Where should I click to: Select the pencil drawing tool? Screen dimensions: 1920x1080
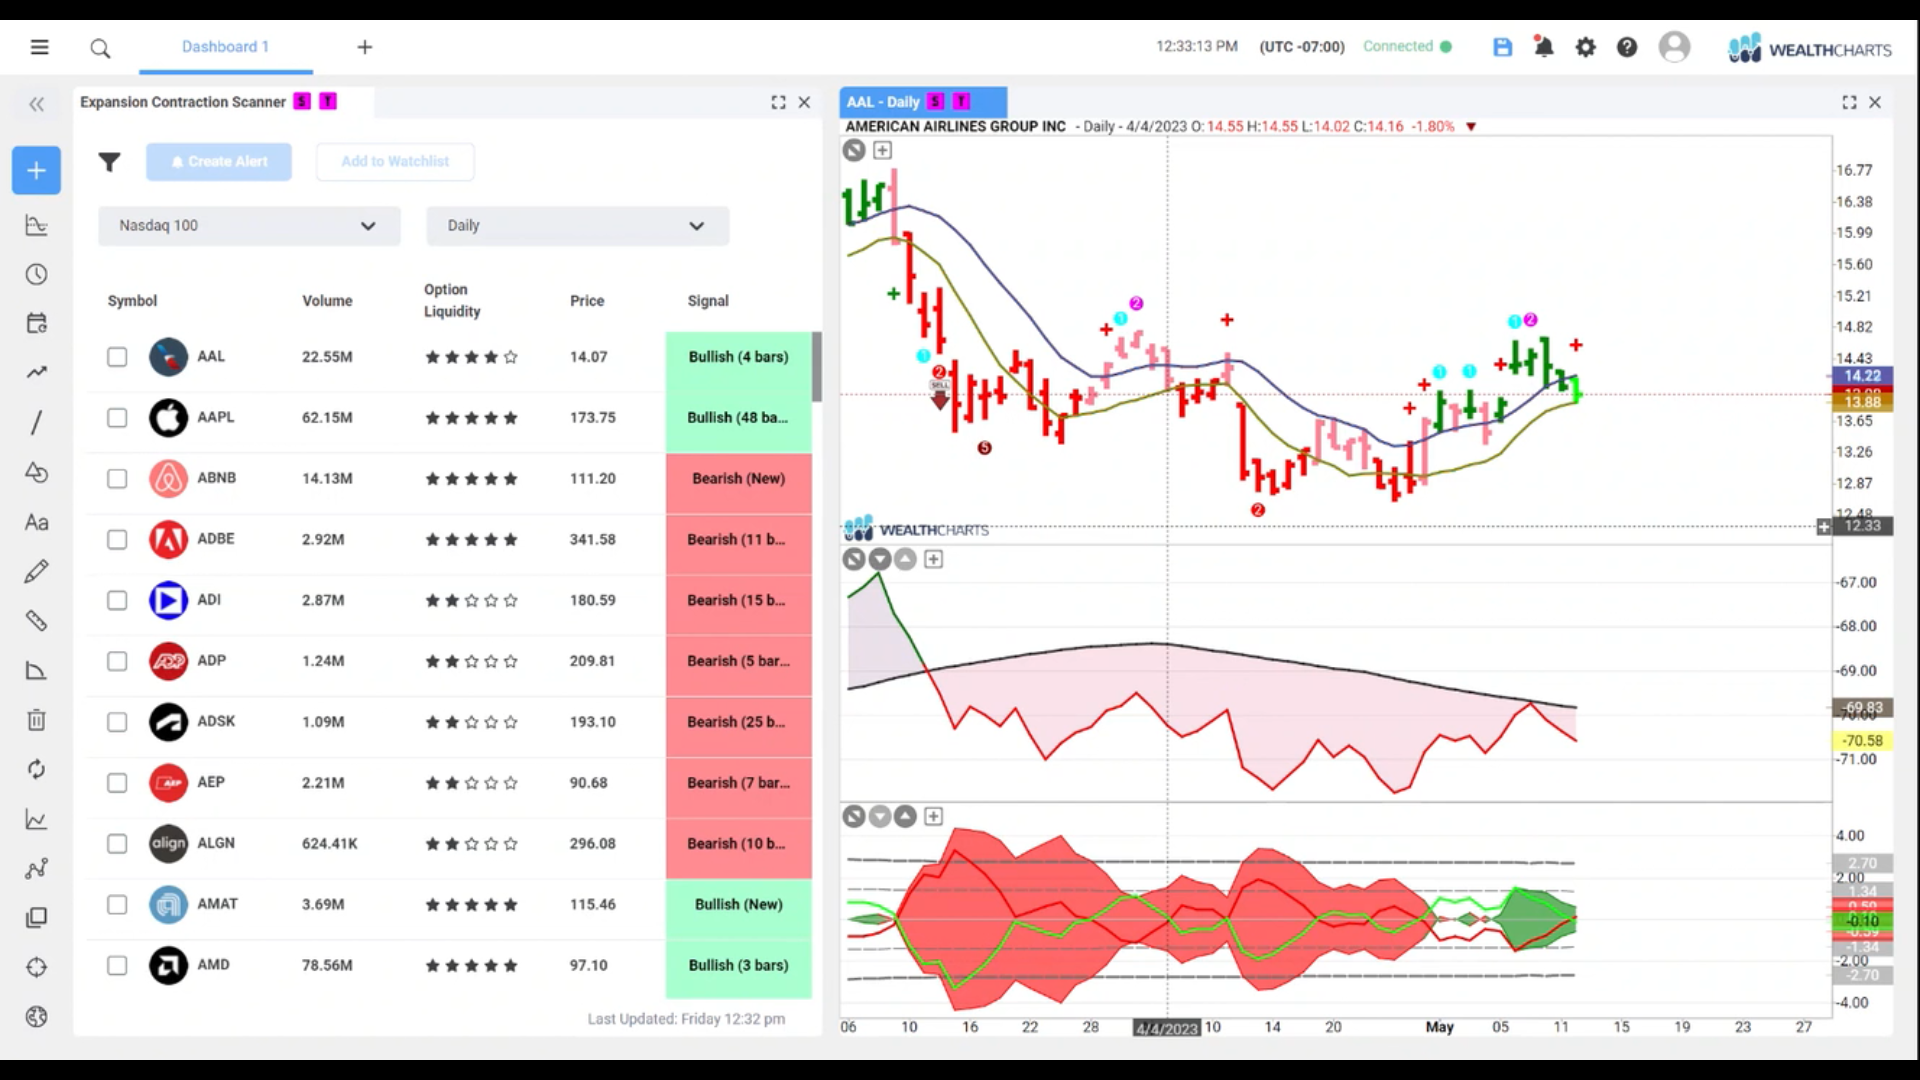point(36,572)
